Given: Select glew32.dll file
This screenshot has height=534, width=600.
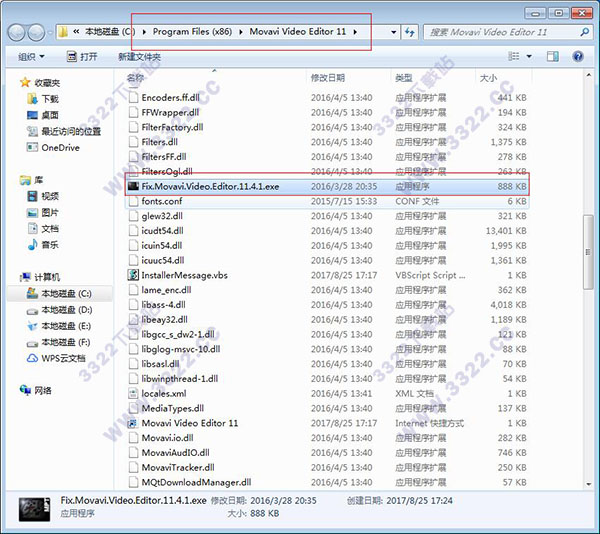Looking at the screenshot, I should click(328, 216).
